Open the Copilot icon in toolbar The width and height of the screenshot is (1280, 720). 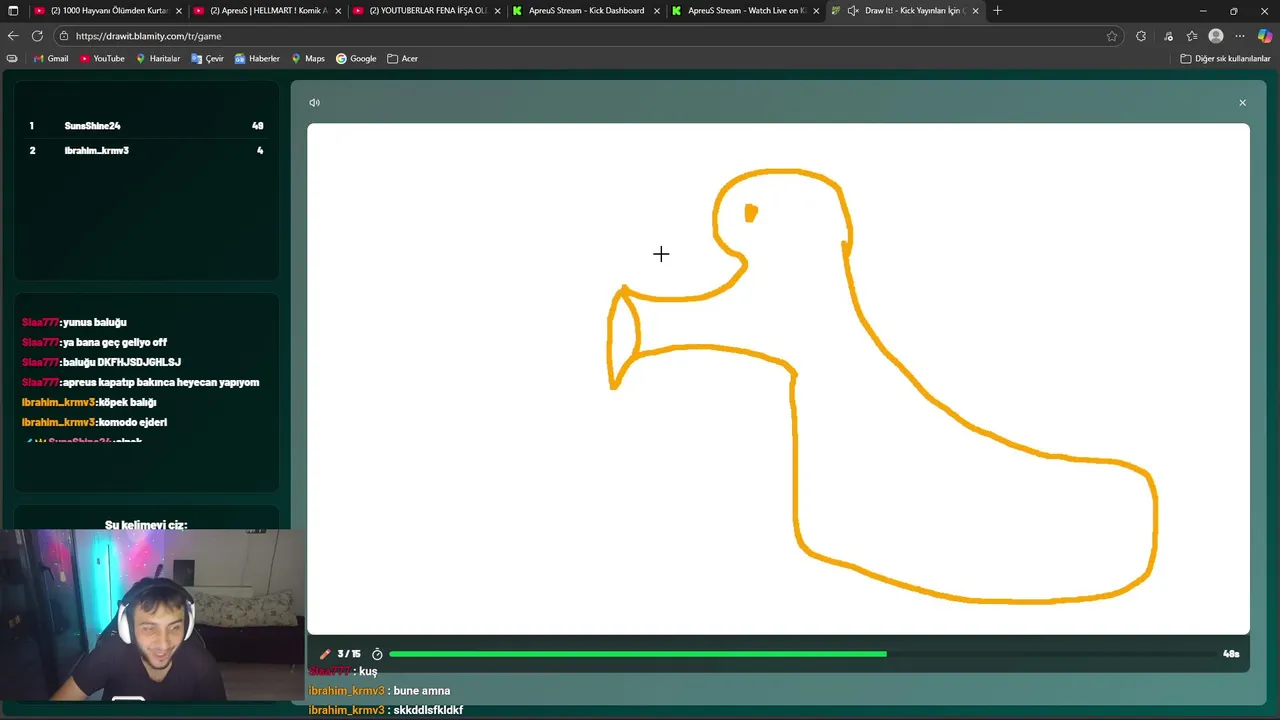[x=1265, y=36]
